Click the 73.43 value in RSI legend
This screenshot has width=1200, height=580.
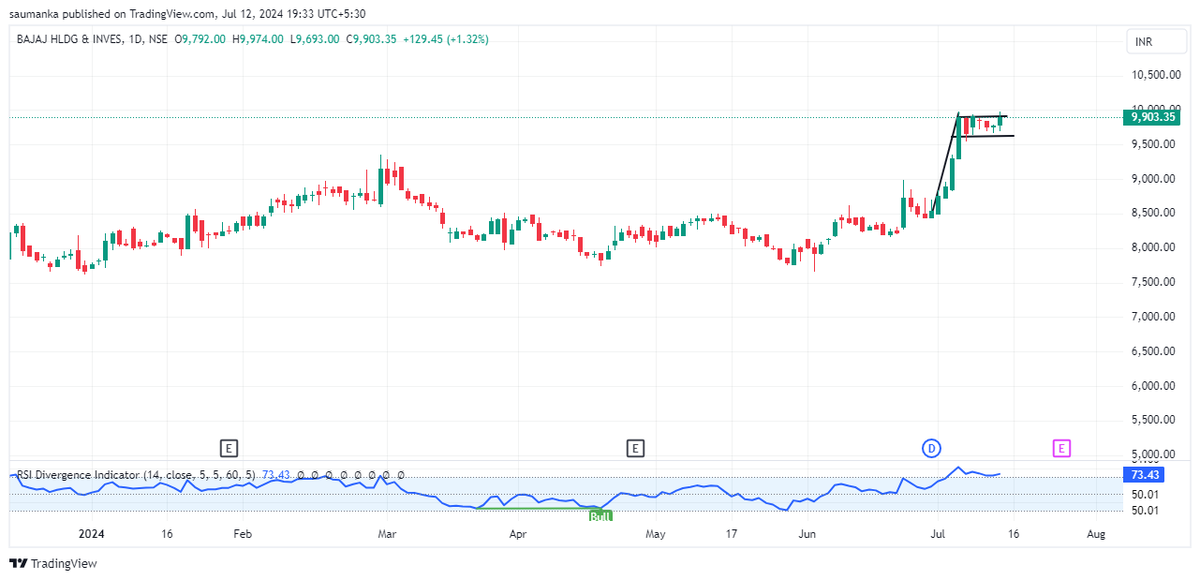pyautogui.click(x=276, y=475)
